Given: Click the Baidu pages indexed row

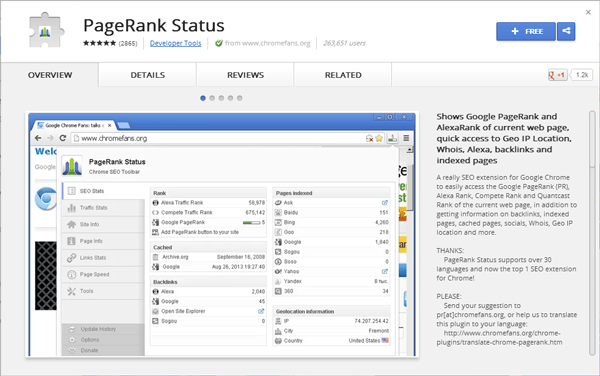Looking at the screenshot, I should [332, 213].
